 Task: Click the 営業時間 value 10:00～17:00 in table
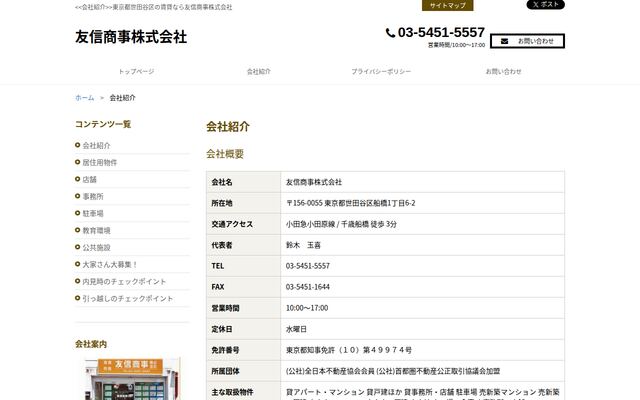tap(307, 308)
